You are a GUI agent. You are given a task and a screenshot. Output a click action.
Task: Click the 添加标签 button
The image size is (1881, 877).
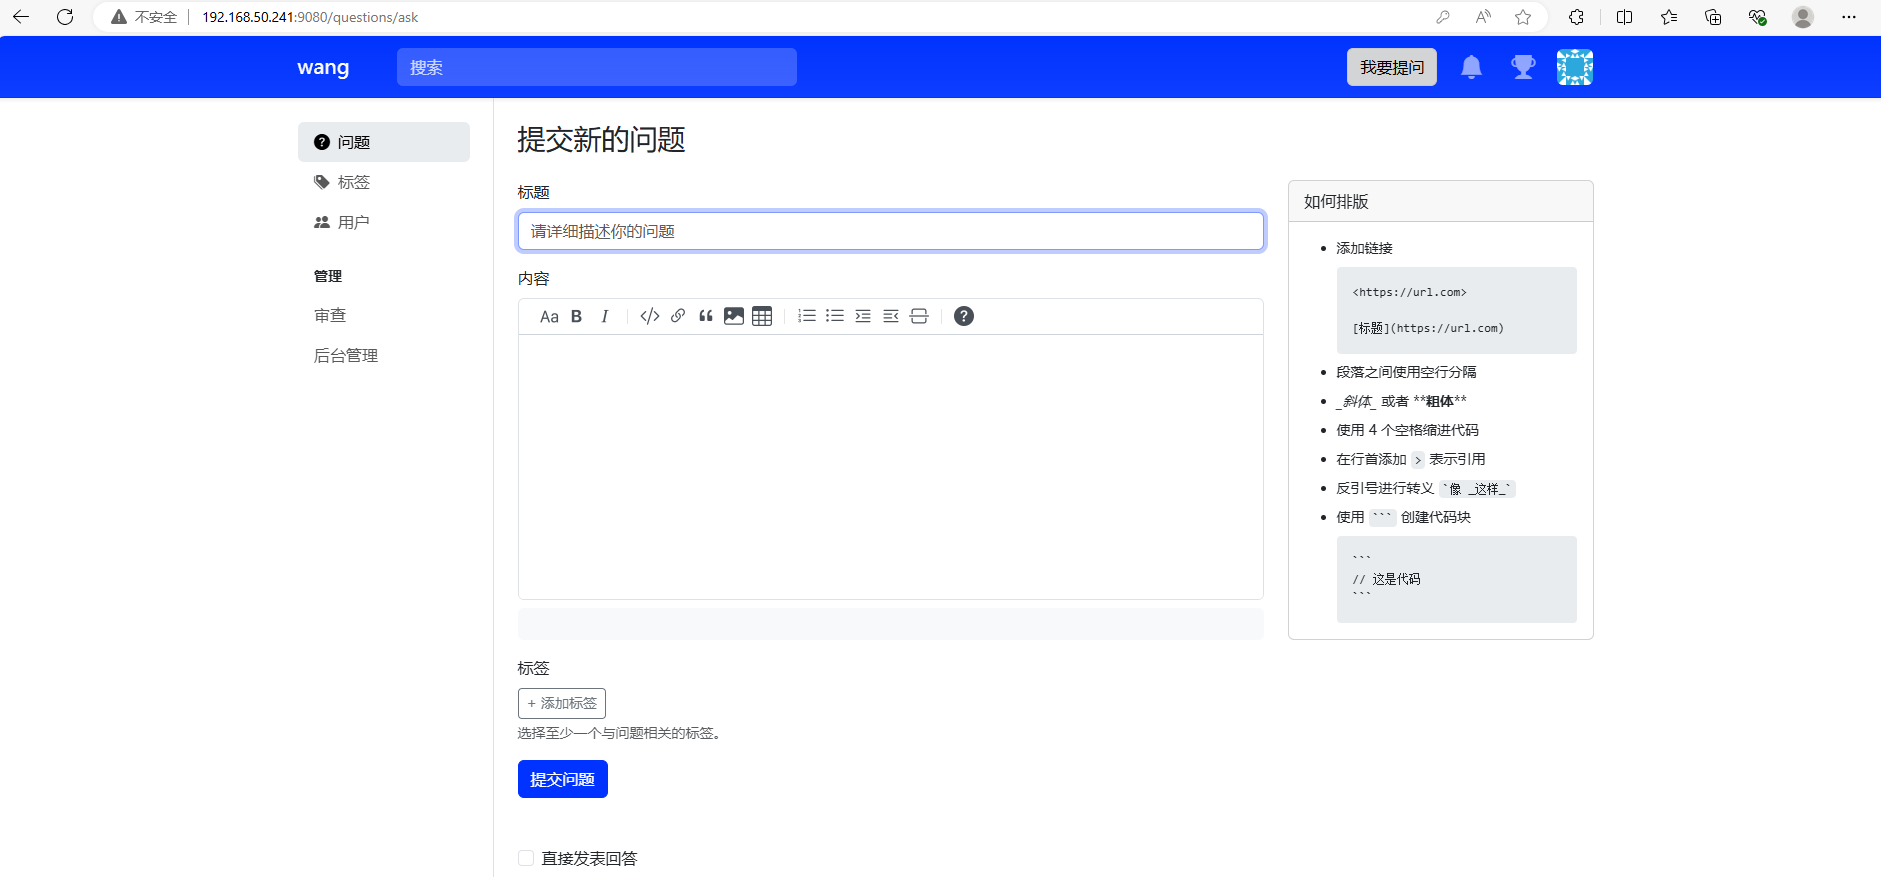(x=562, y=704)
